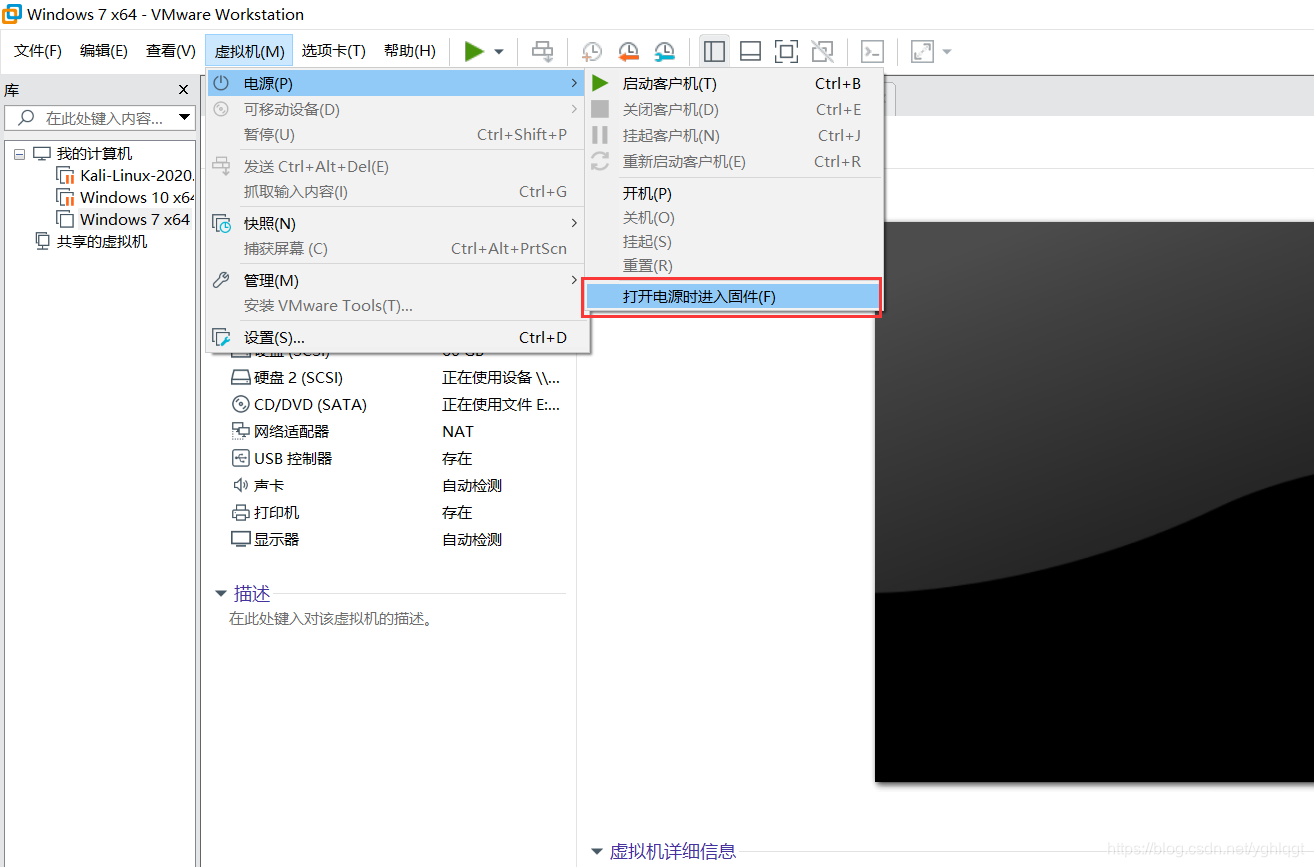Image resolution: width=1314 pixels, height=867 pixels.
Task: Click the 虚拟机(M) menu
Action: click(x=250, y=51)
